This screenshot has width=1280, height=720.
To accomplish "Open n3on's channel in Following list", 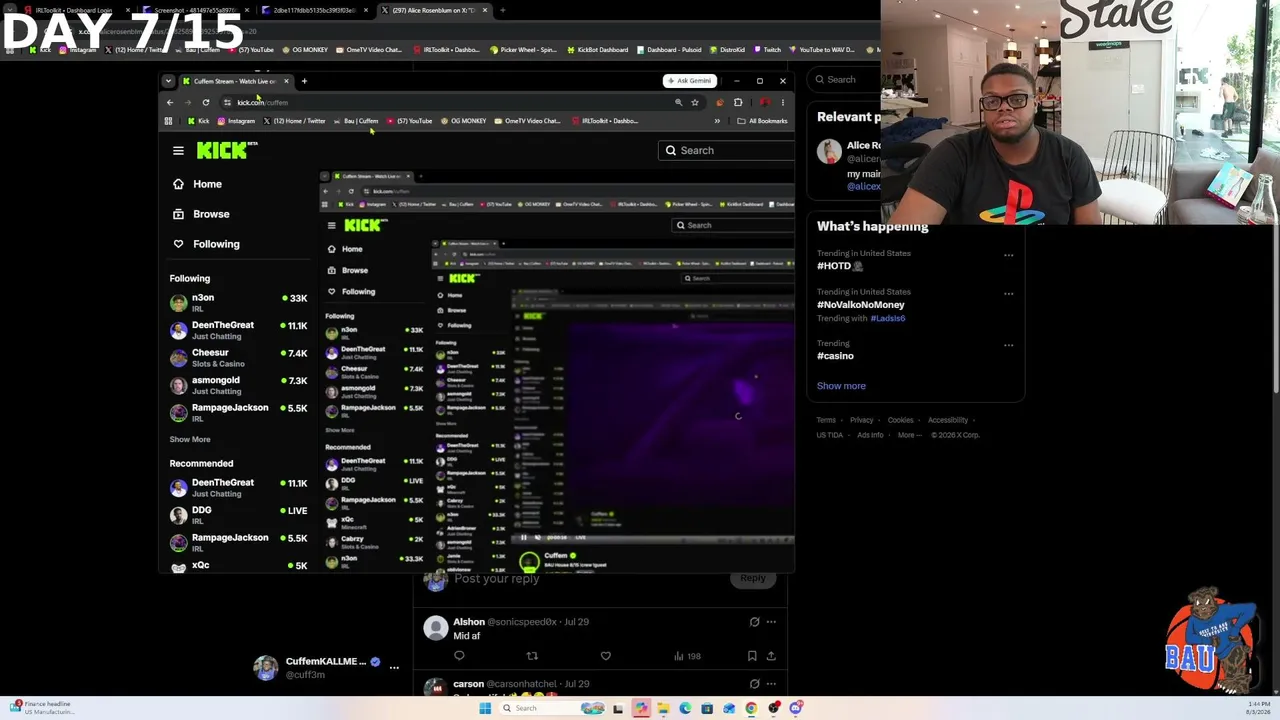I will coord(238,303).
